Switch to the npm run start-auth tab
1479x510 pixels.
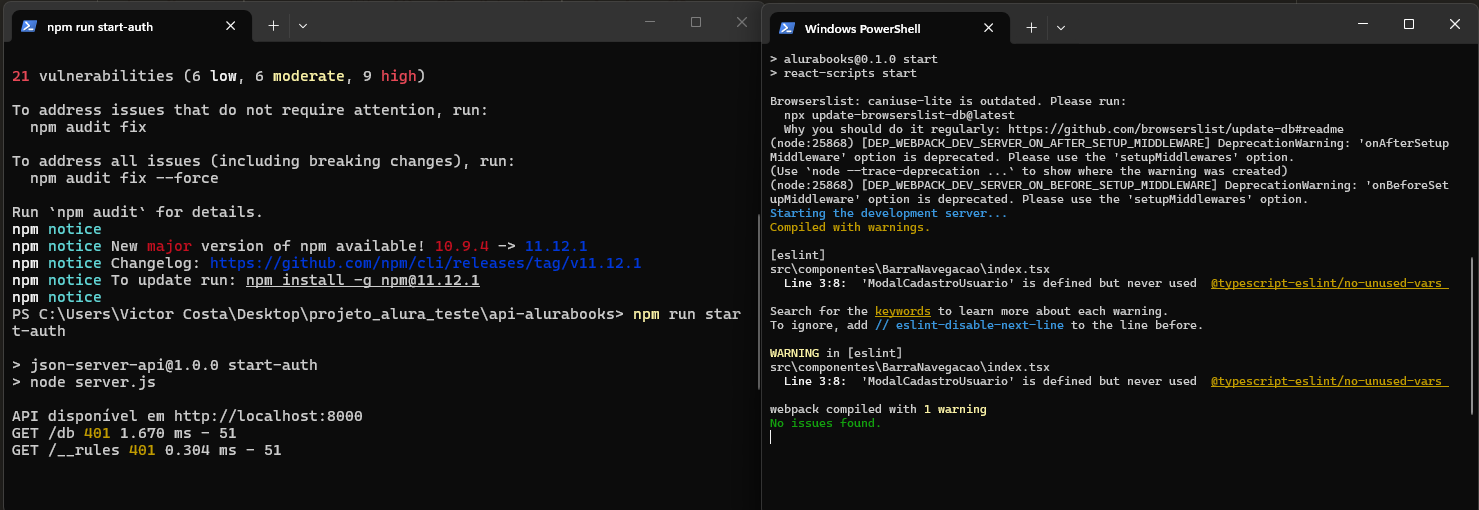100,27
